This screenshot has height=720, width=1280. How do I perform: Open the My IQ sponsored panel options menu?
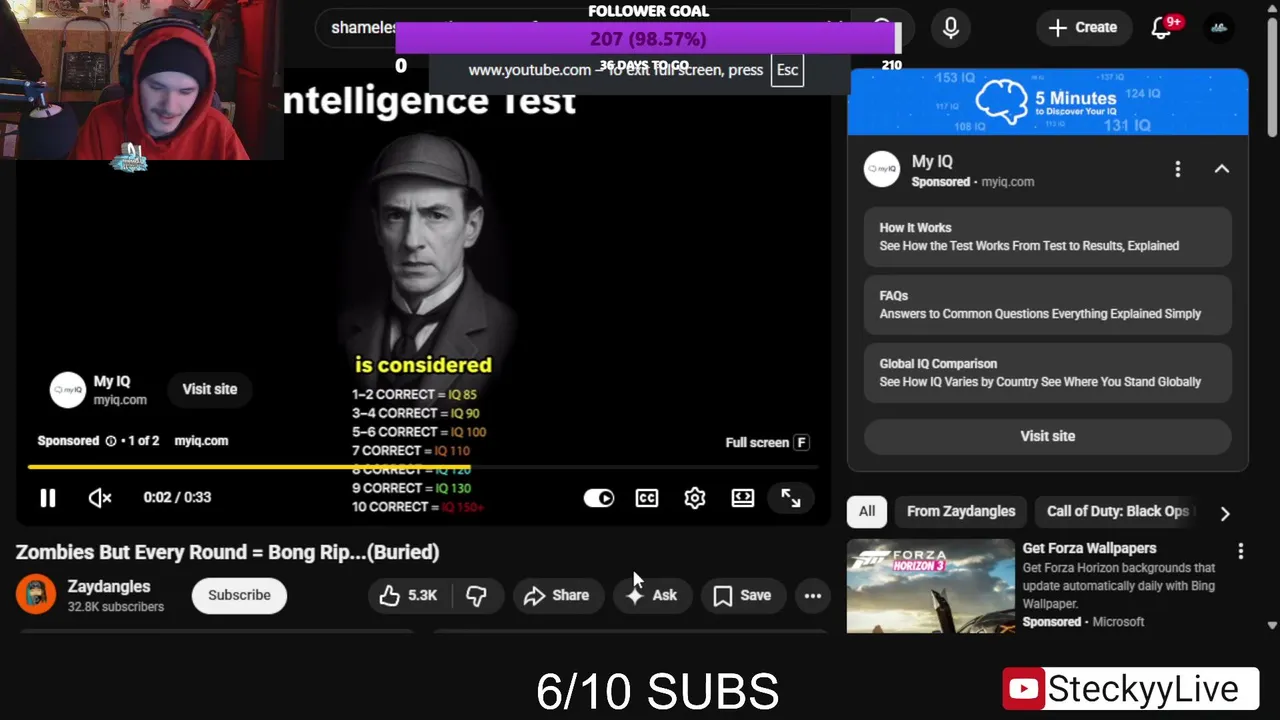pos(1178,169)
